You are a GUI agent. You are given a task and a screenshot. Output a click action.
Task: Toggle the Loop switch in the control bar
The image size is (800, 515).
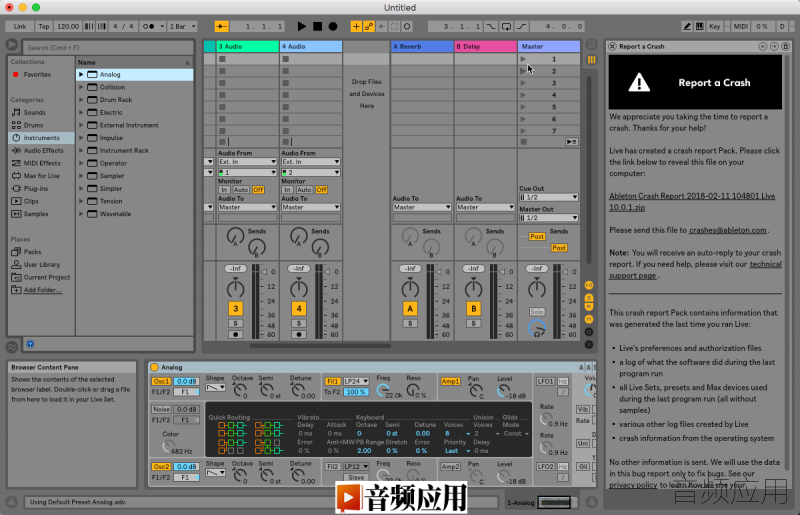click(x=507, y=26)
